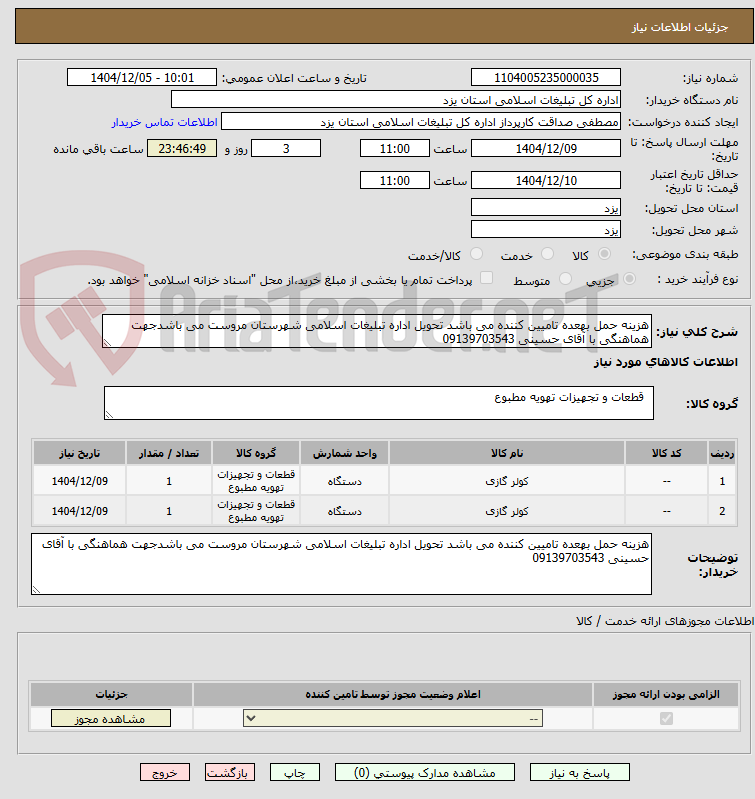Click the جزئیات column header in permits table
Image resolution: width=755 pixels, height=799 pixels.
tap(112, 695)
